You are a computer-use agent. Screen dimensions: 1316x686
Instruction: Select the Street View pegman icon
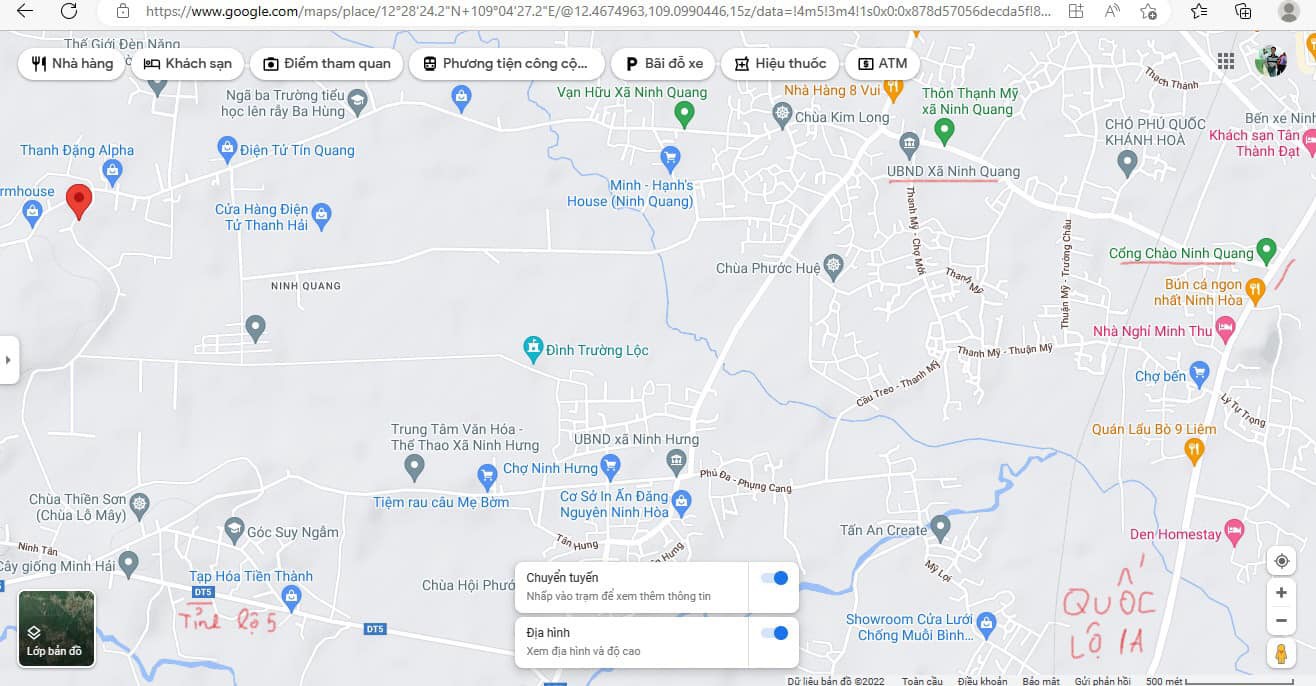[1281, 654]
